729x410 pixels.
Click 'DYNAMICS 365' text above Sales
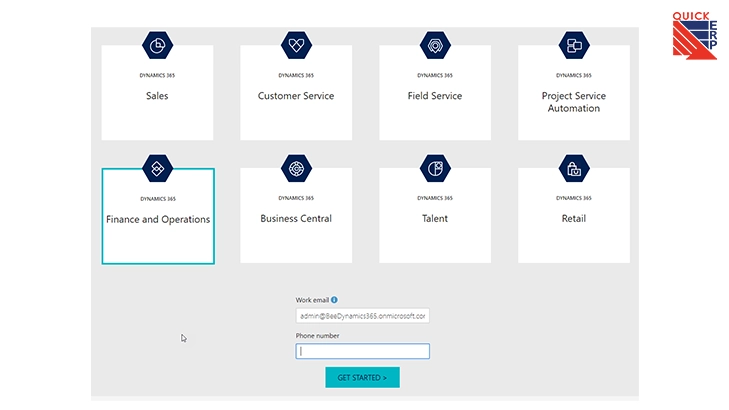(x=157, y=75)
